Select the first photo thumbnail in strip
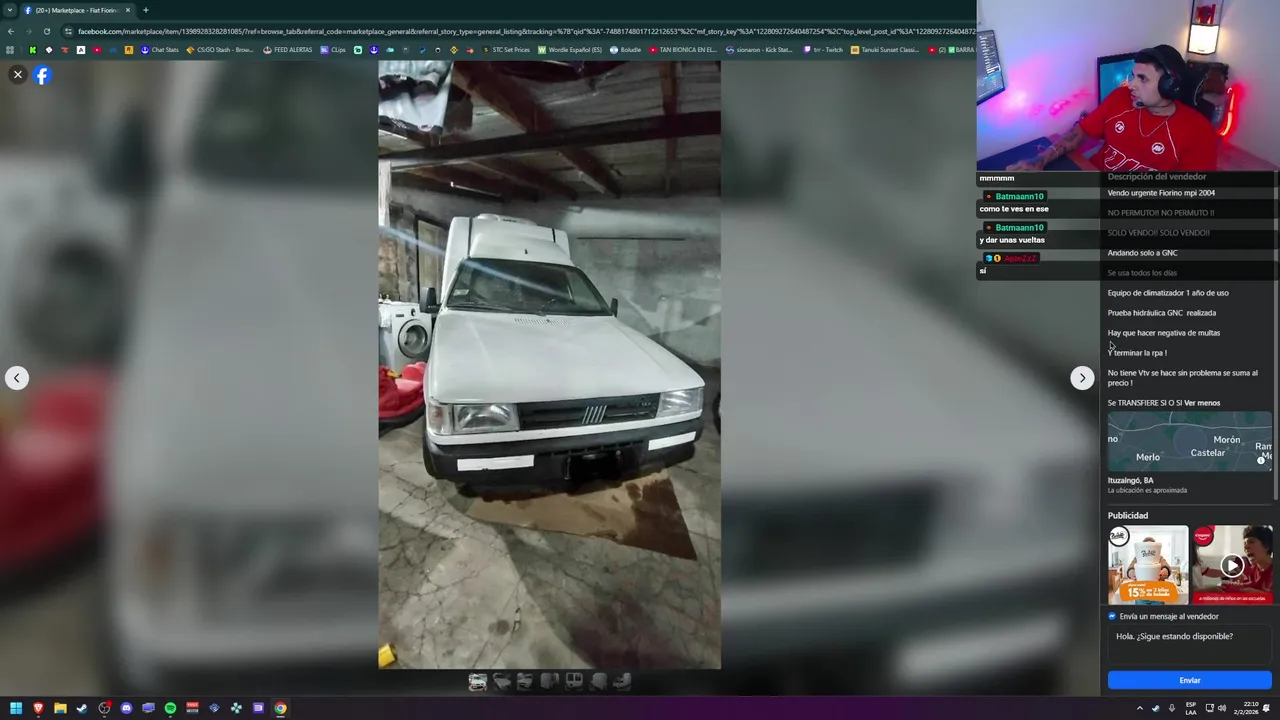Image resolution: width=1280 pixels, height=720 pixels. point(478,682)
